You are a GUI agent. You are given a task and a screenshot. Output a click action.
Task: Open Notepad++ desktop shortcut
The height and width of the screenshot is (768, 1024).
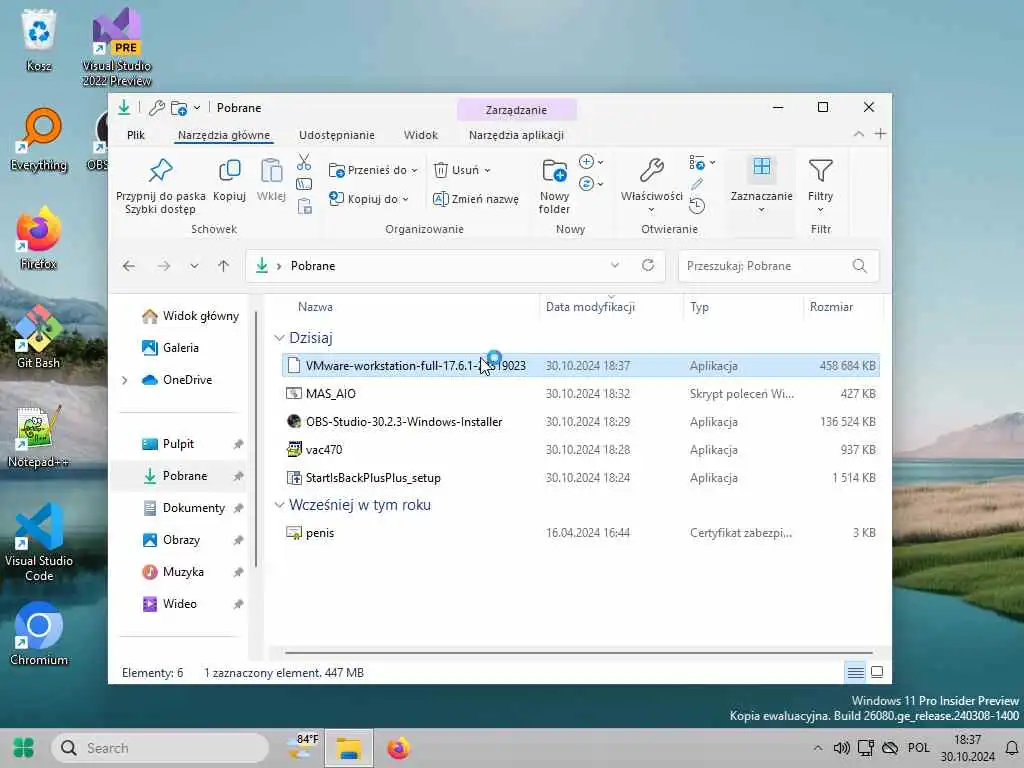coord(39,436)
